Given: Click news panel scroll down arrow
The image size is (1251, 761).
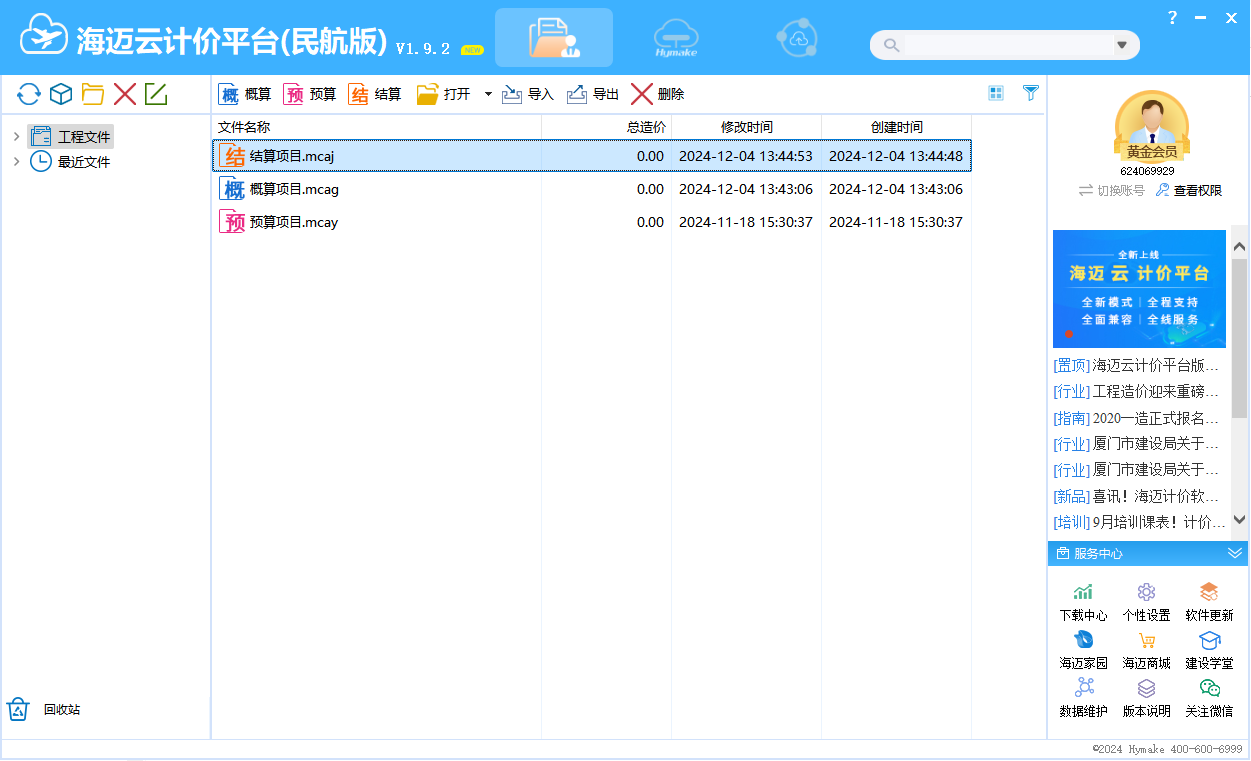Looking at the screenshot, I should pyautogui.click(x=1240, y=520).
